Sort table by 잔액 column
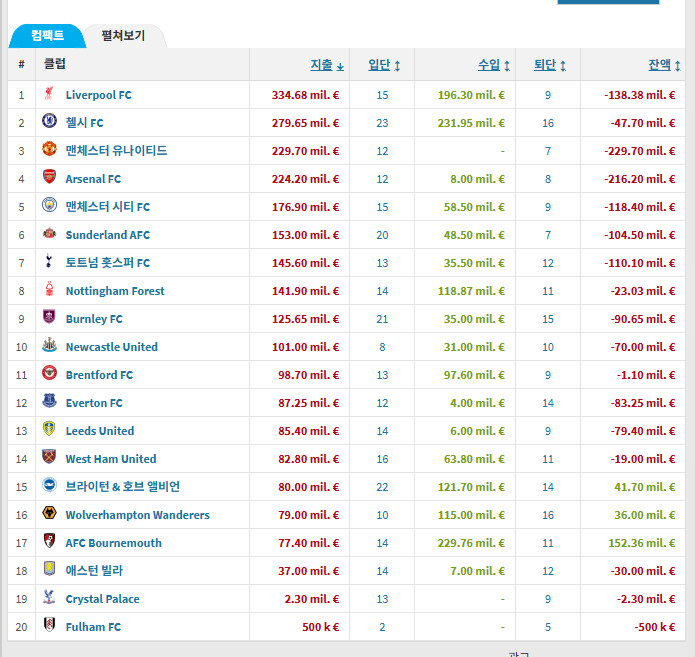 point(664,65)
